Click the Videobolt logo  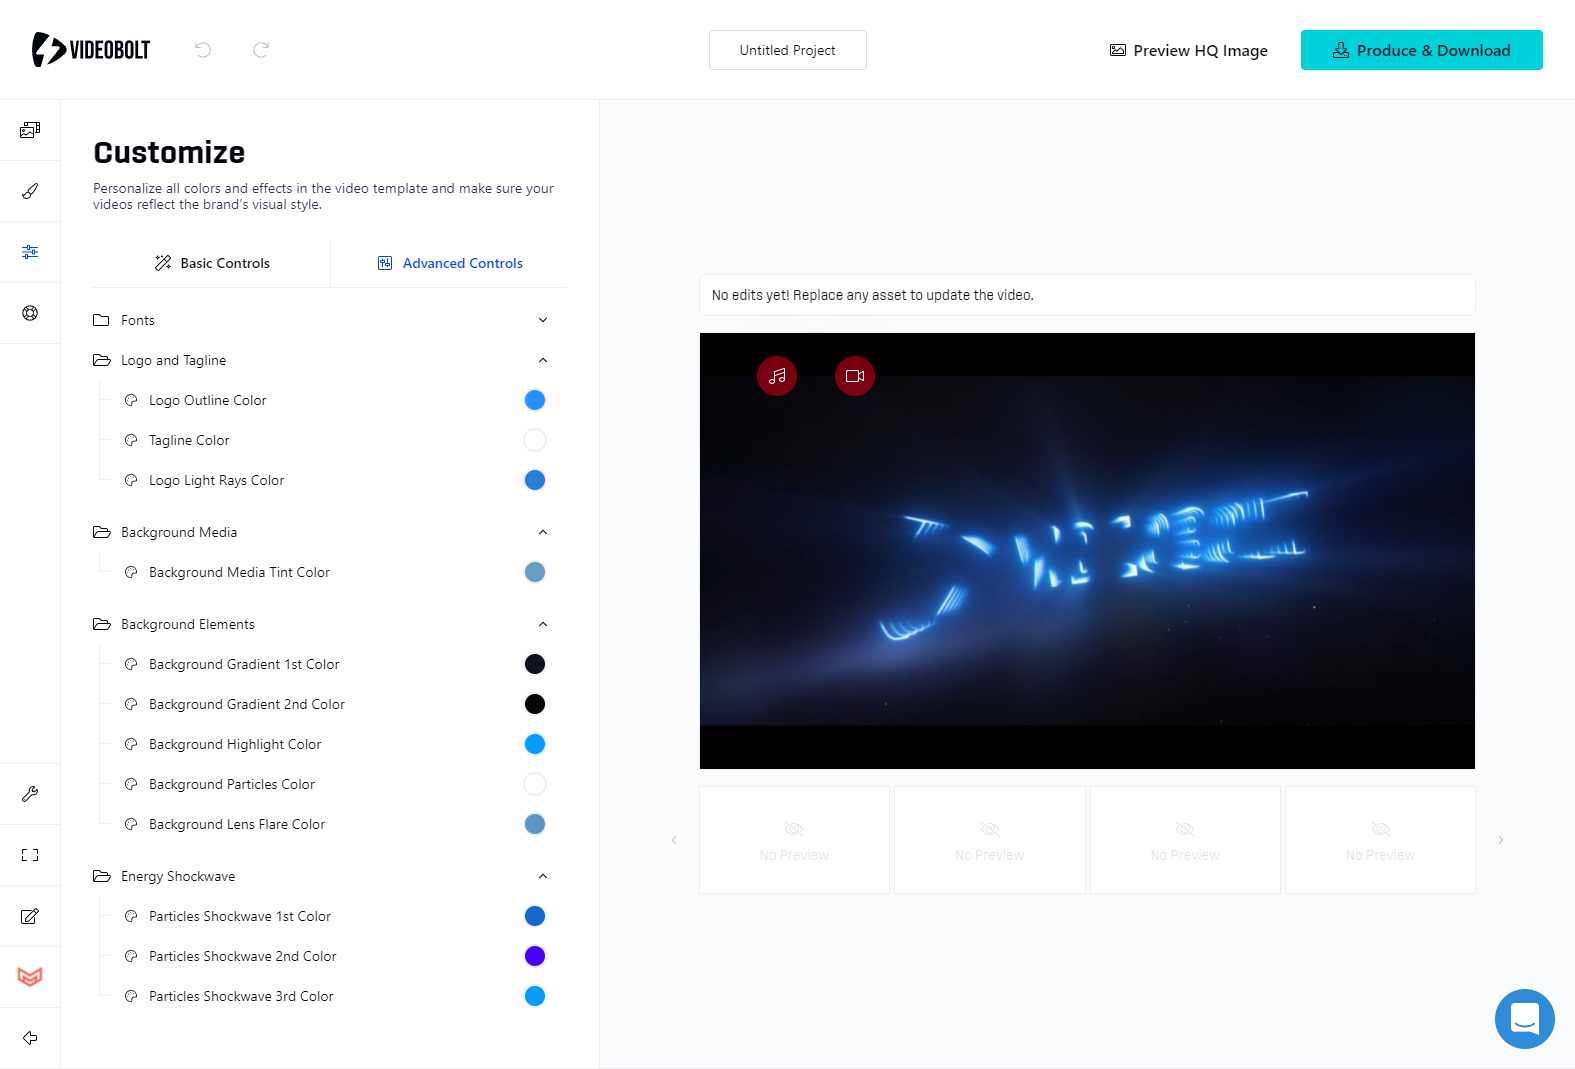click(x=91, y=49)
